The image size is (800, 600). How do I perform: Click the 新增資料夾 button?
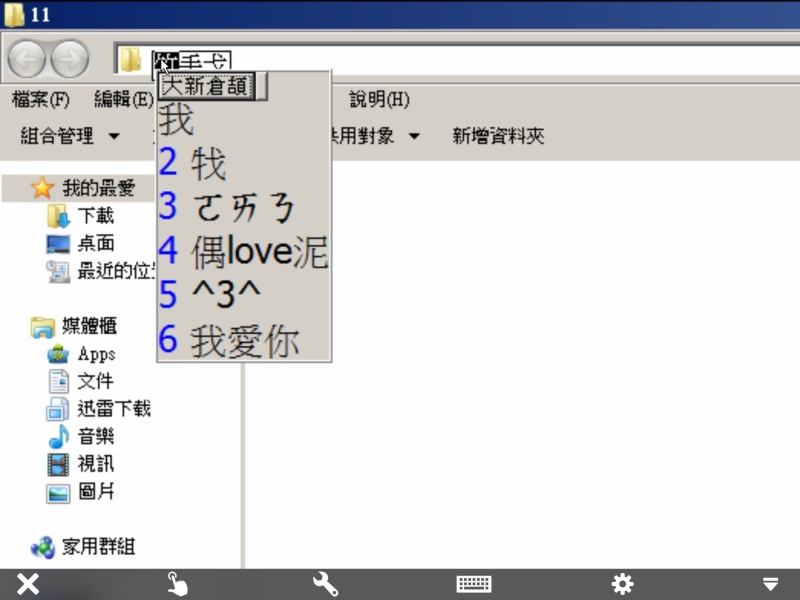[498, 136]
